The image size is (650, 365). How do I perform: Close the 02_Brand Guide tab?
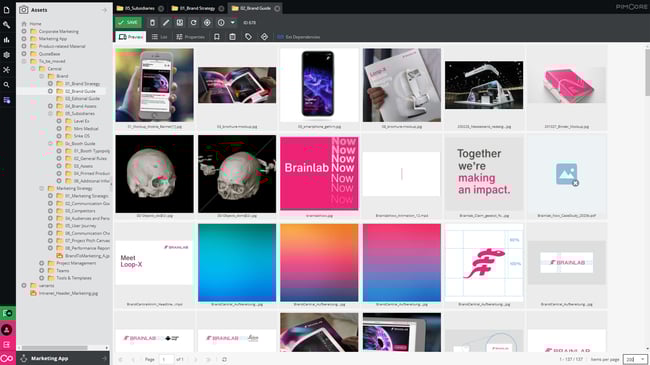point(277,8)
